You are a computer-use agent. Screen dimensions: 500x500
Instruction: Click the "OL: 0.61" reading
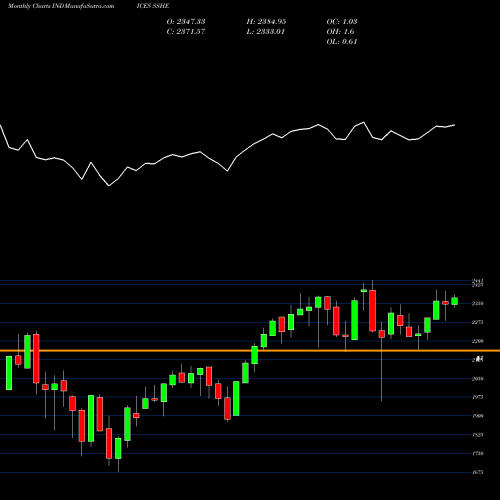tap(342, 42)
